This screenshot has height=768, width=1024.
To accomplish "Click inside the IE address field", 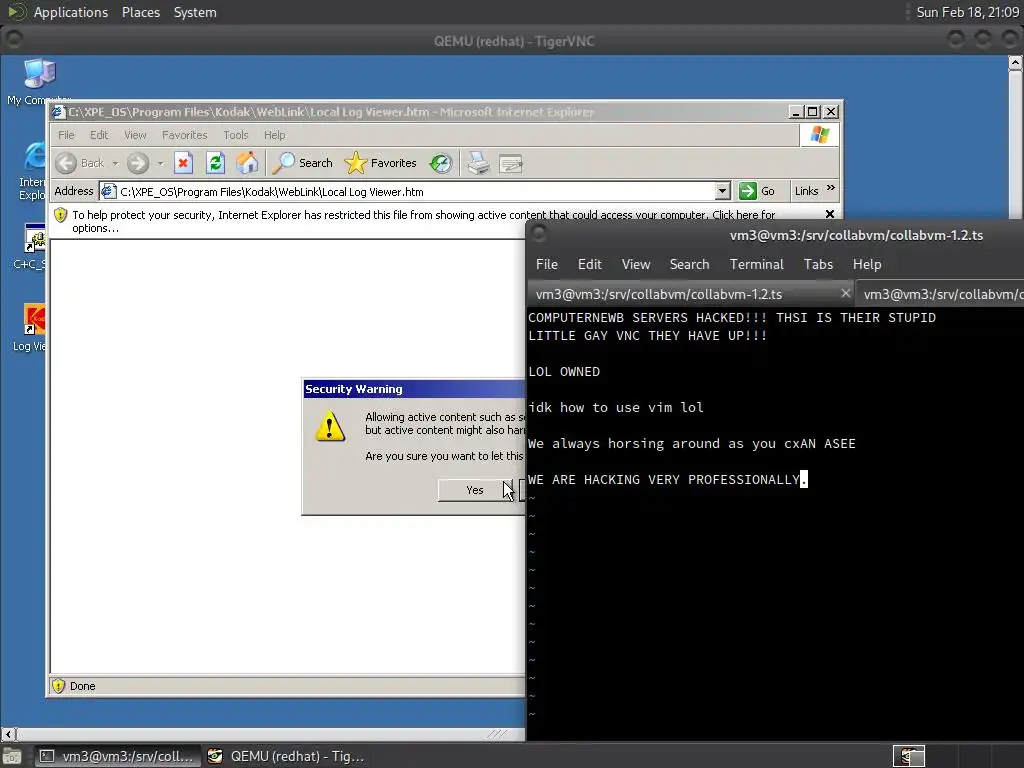I will [x=417, y=191].
